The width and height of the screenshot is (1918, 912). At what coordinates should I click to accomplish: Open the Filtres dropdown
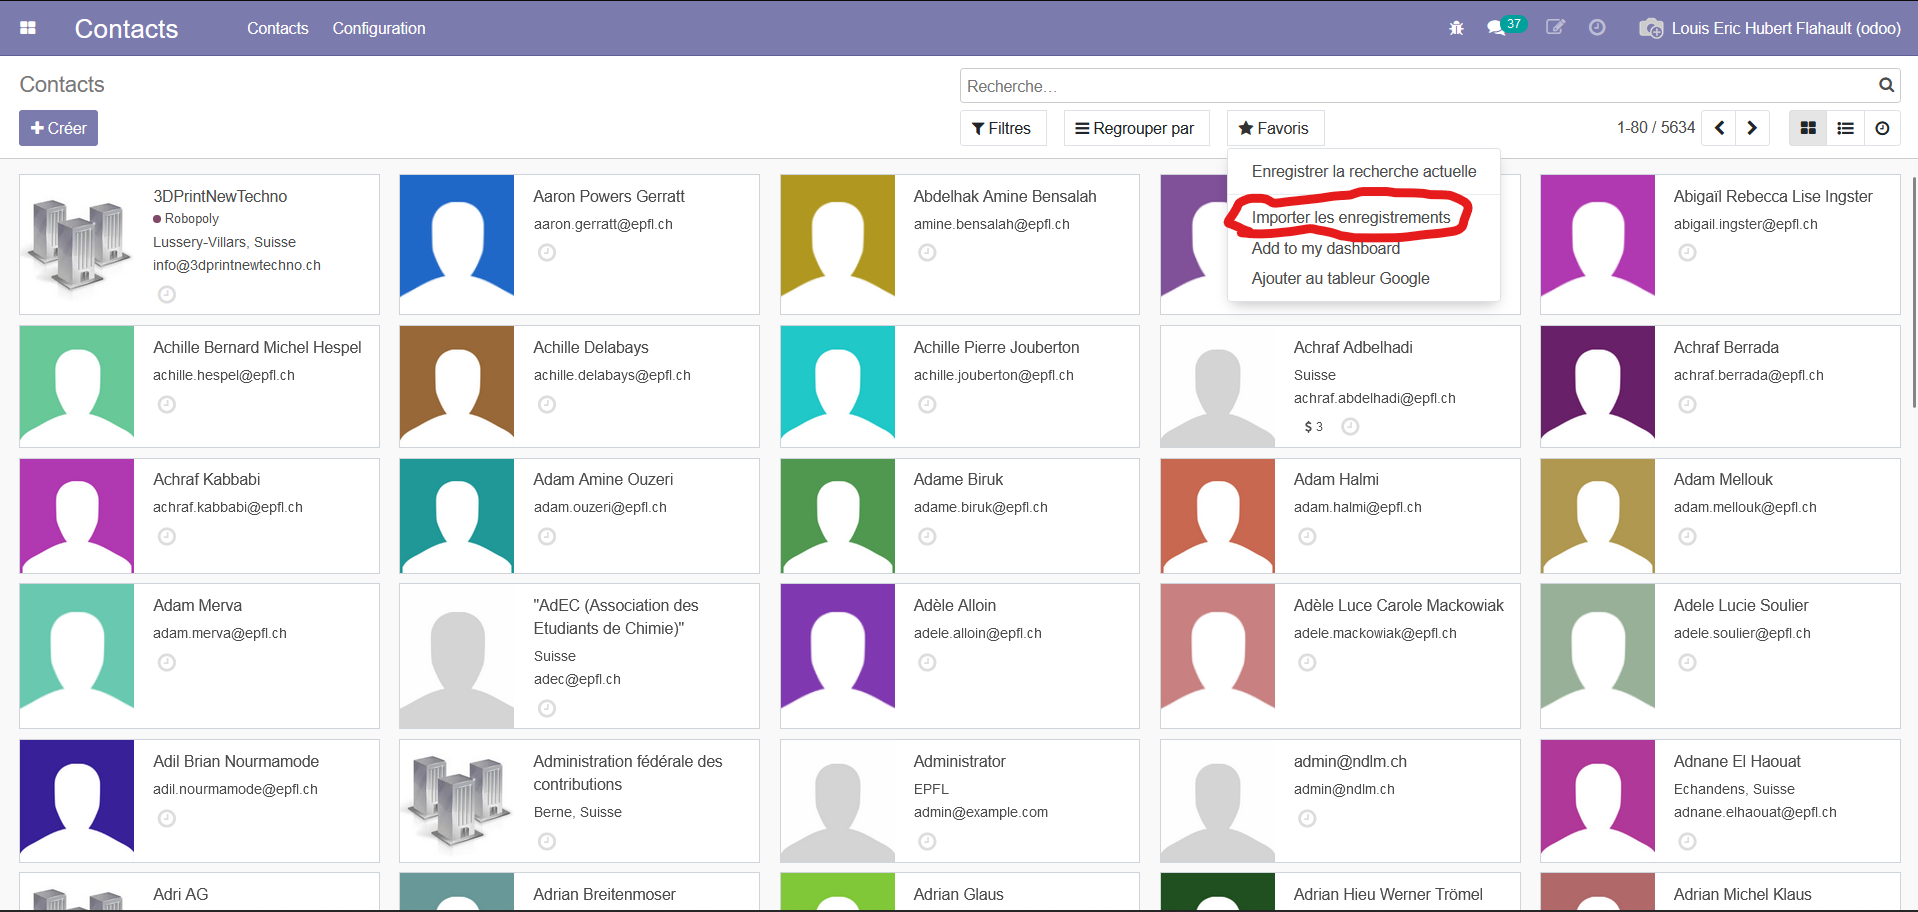(x=1002, y=128)
